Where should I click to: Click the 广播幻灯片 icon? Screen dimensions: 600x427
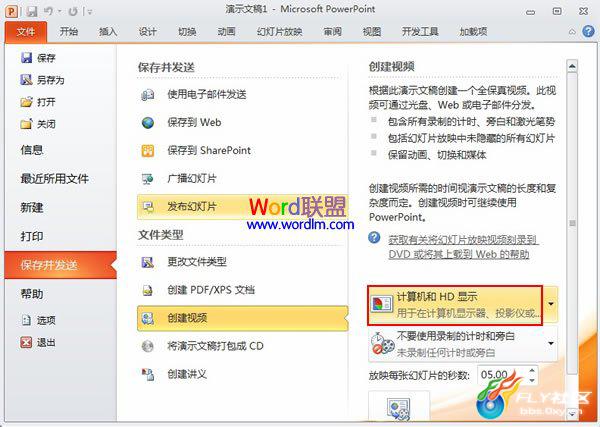coord(148,178)
